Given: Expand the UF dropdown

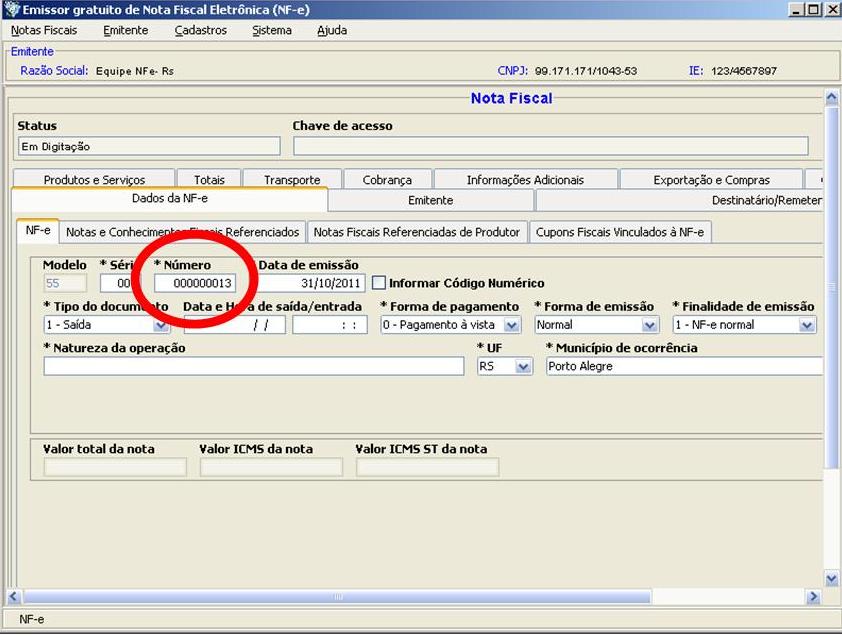Looking at the screenshot, I should coord(522,367).
